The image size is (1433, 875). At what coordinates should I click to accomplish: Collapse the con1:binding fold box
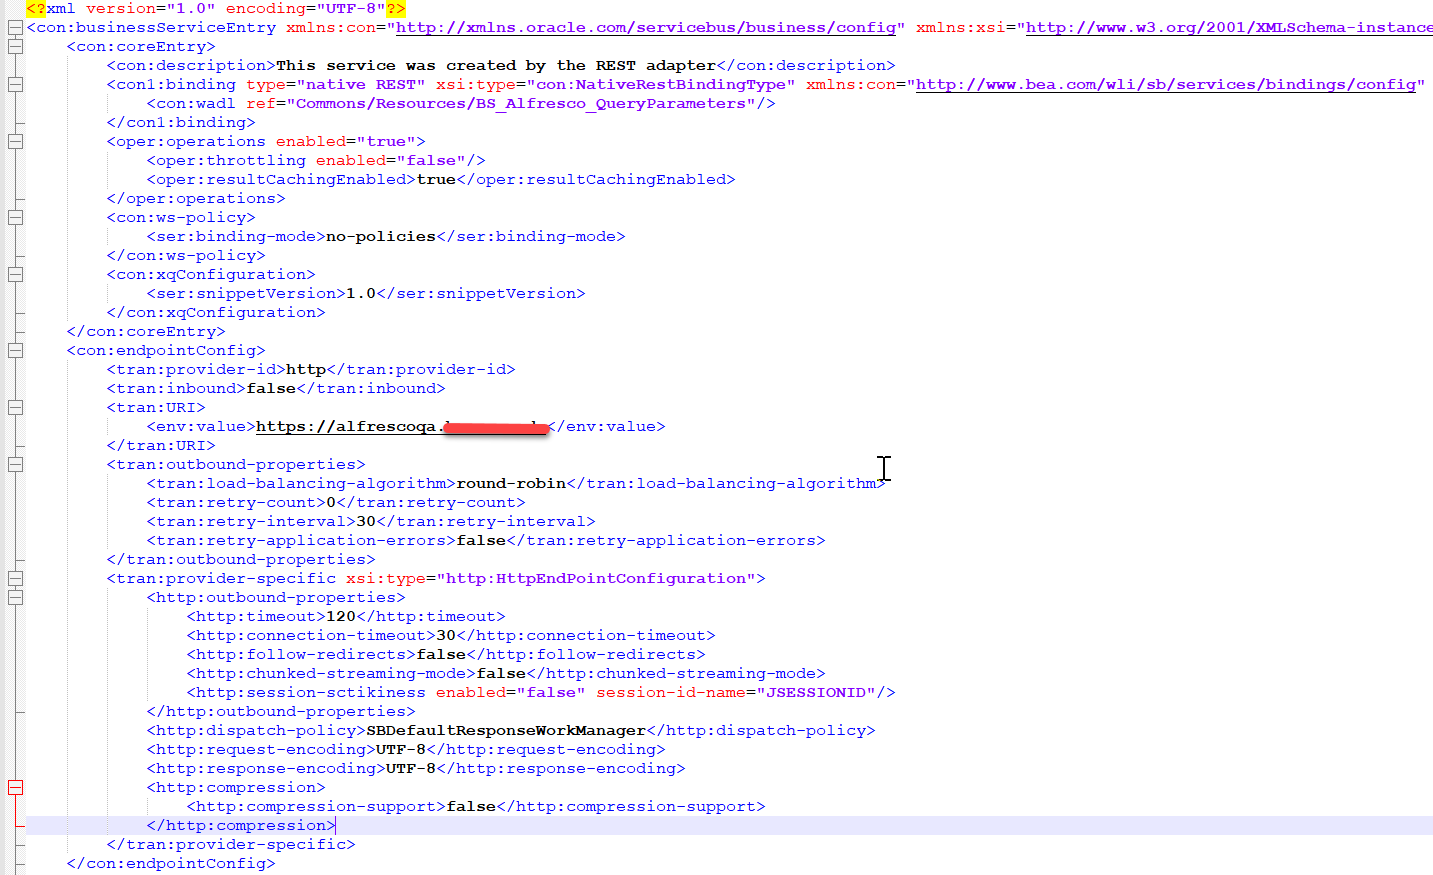point(14,84)
